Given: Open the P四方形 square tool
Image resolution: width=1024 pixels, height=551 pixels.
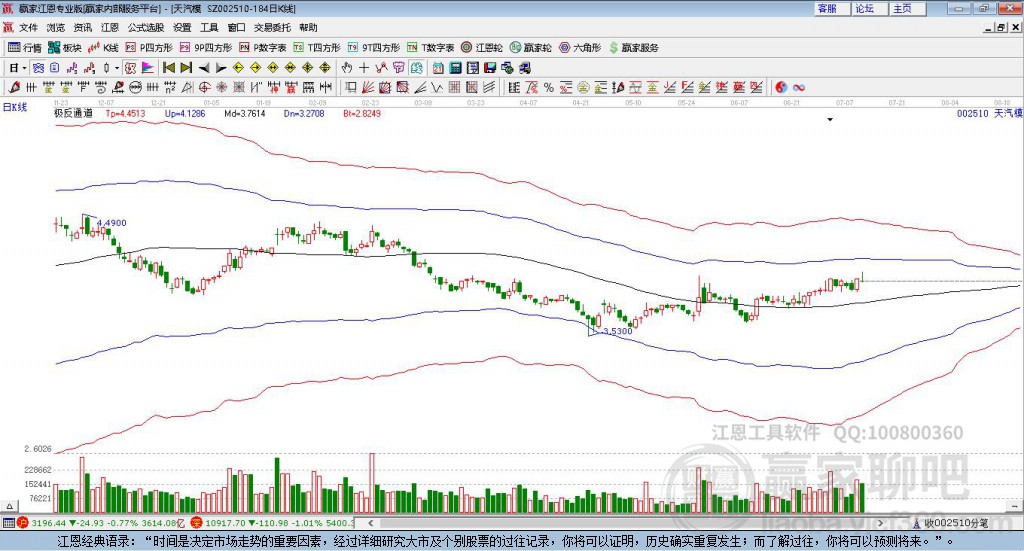Looking at the screenshot, I should 149,48.
